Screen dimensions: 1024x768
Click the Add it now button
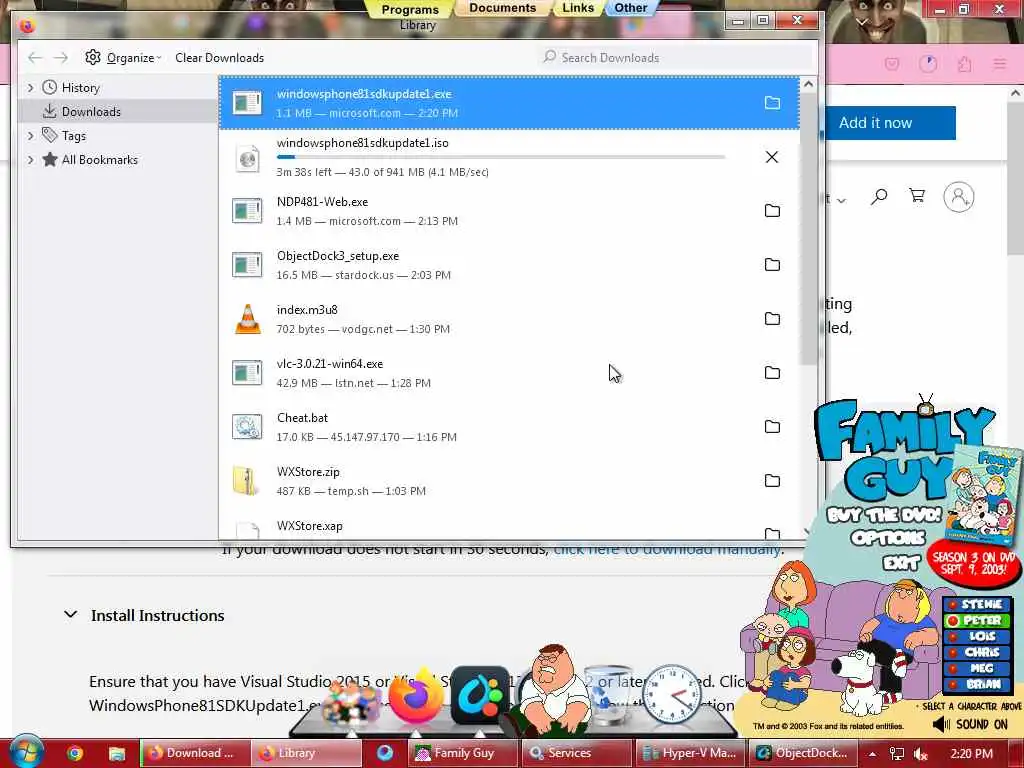pyautogui.click(x=890, y=123)
